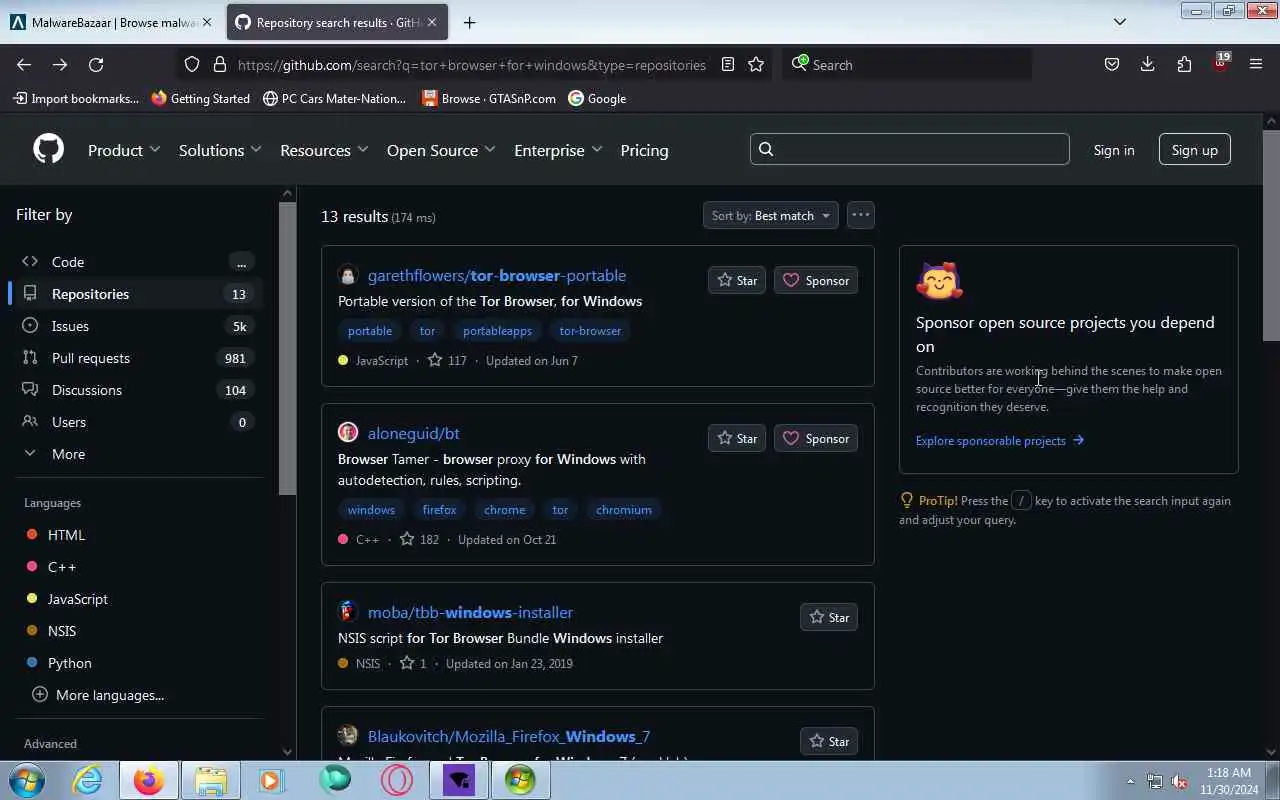Open a new browser tab with plus
1280x800 pixels.
[469, 22]
